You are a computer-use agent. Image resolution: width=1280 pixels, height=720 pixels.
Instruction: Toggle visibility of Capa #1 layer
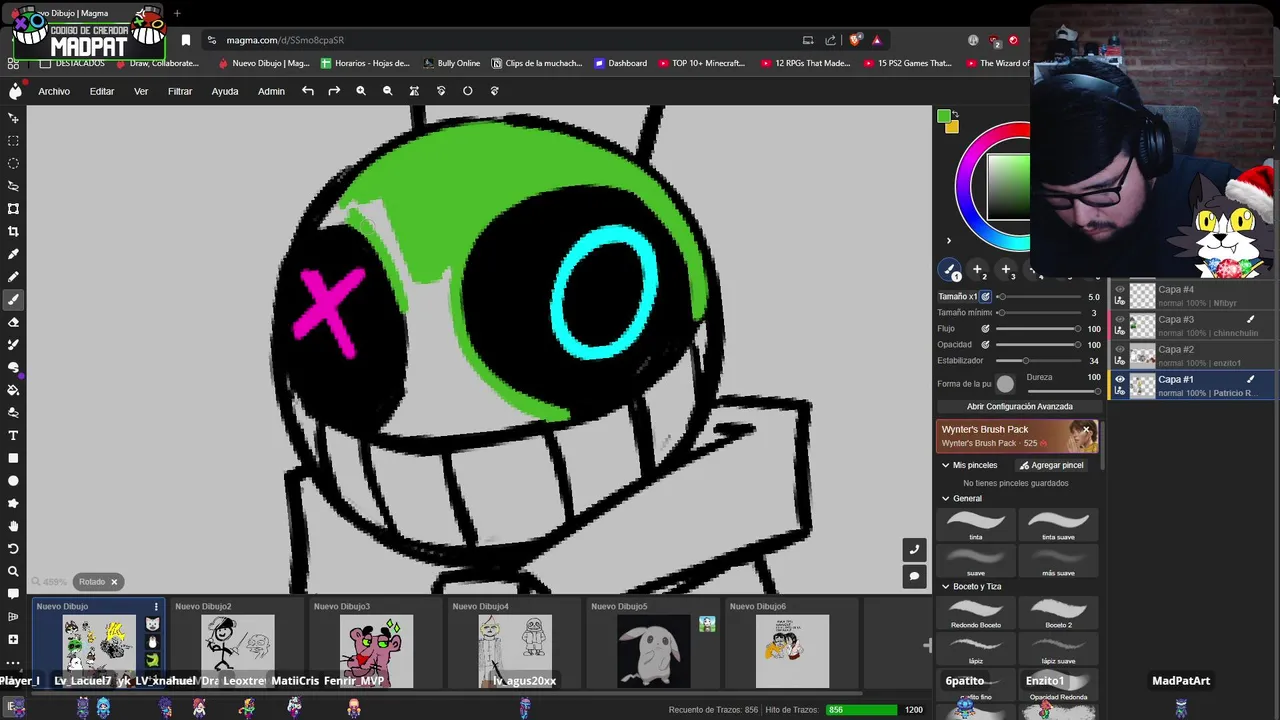pos(1120,379)
